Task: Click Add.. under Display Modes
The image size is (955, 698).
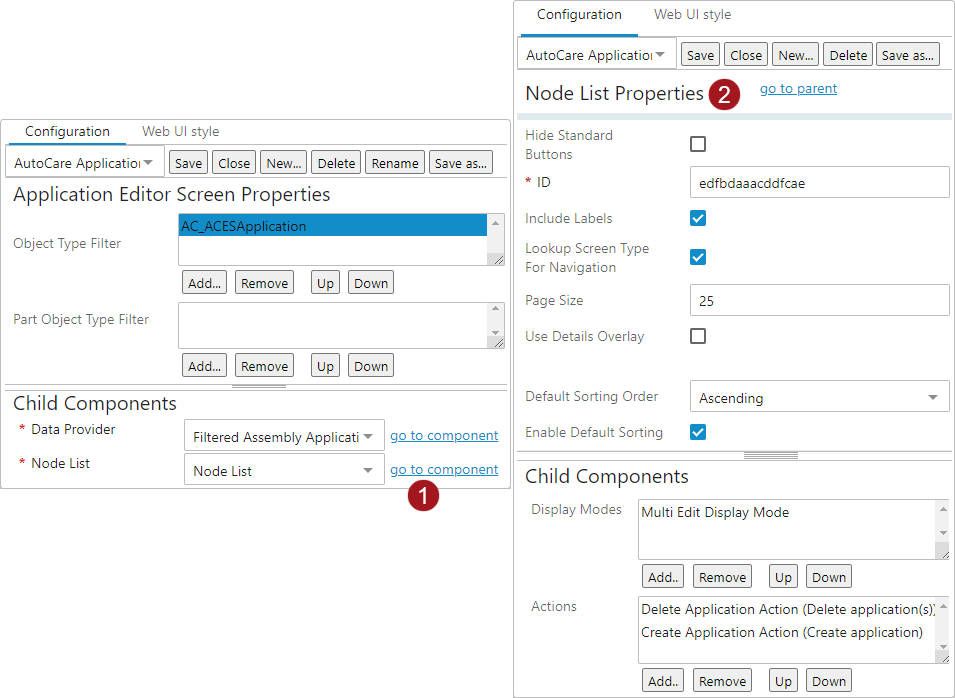Action: point(663,577)
